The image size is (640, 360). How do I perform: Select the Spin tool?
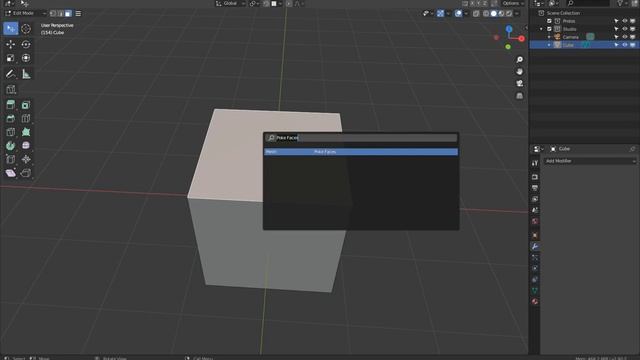11,145
